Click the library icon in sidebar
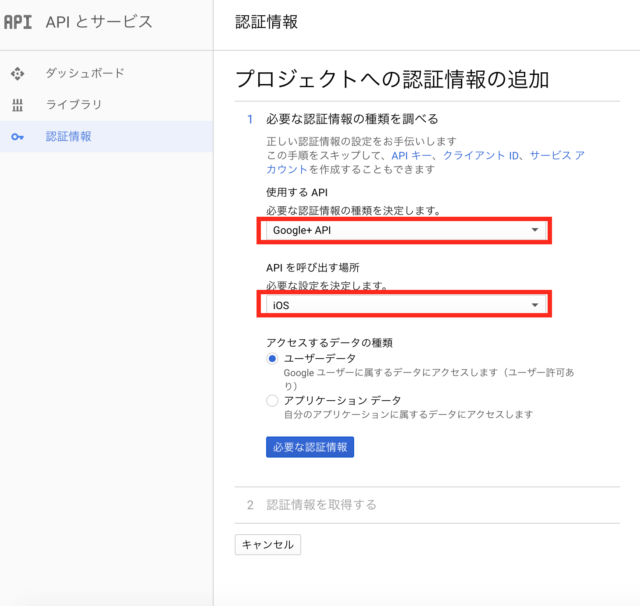 [17, 105]
